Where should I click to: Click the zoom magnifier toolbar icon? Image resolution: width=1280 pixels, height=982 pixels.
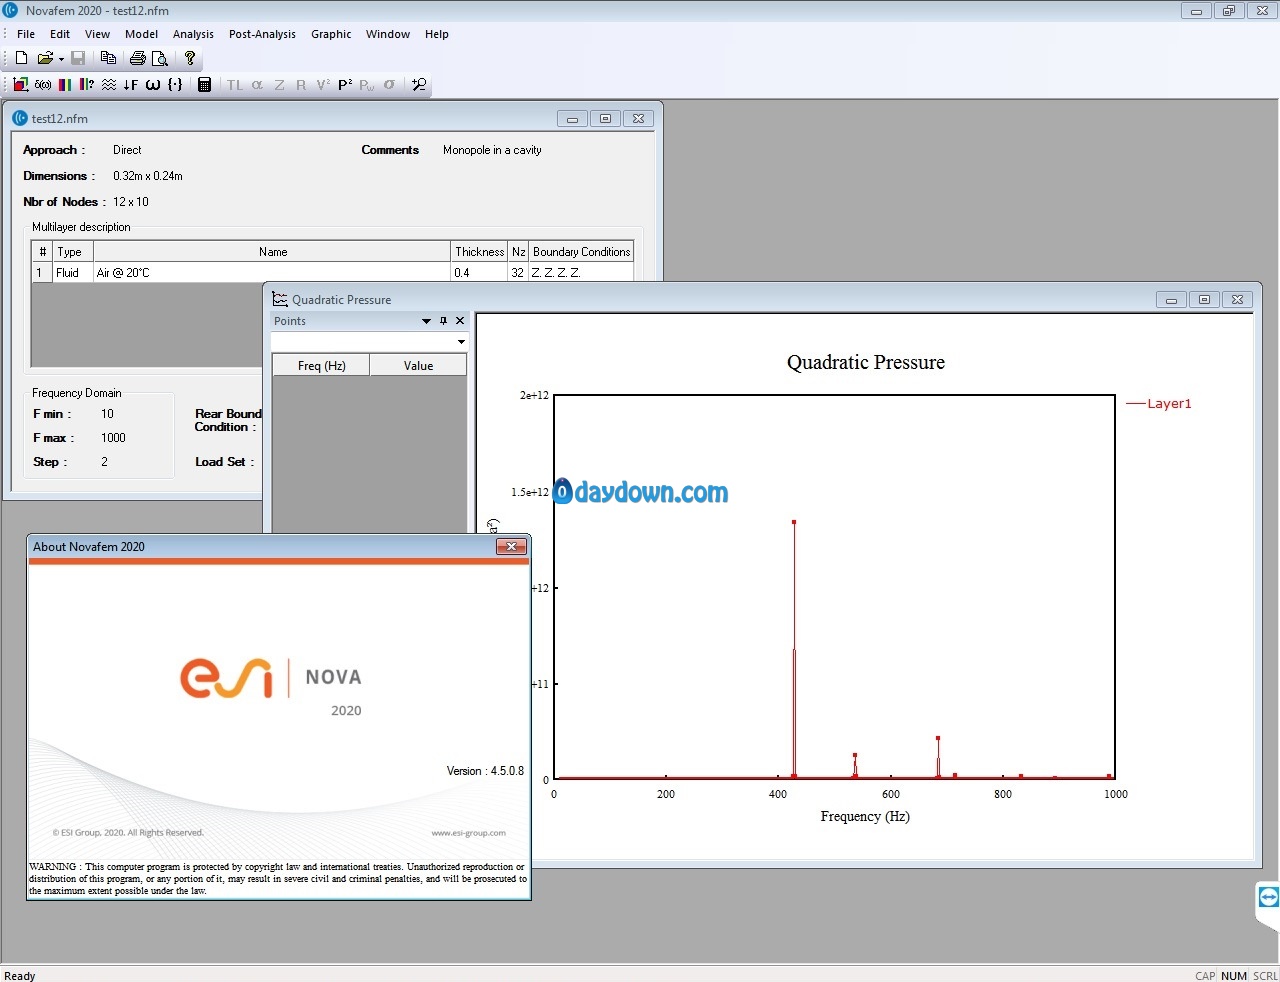tap(419, 85)
